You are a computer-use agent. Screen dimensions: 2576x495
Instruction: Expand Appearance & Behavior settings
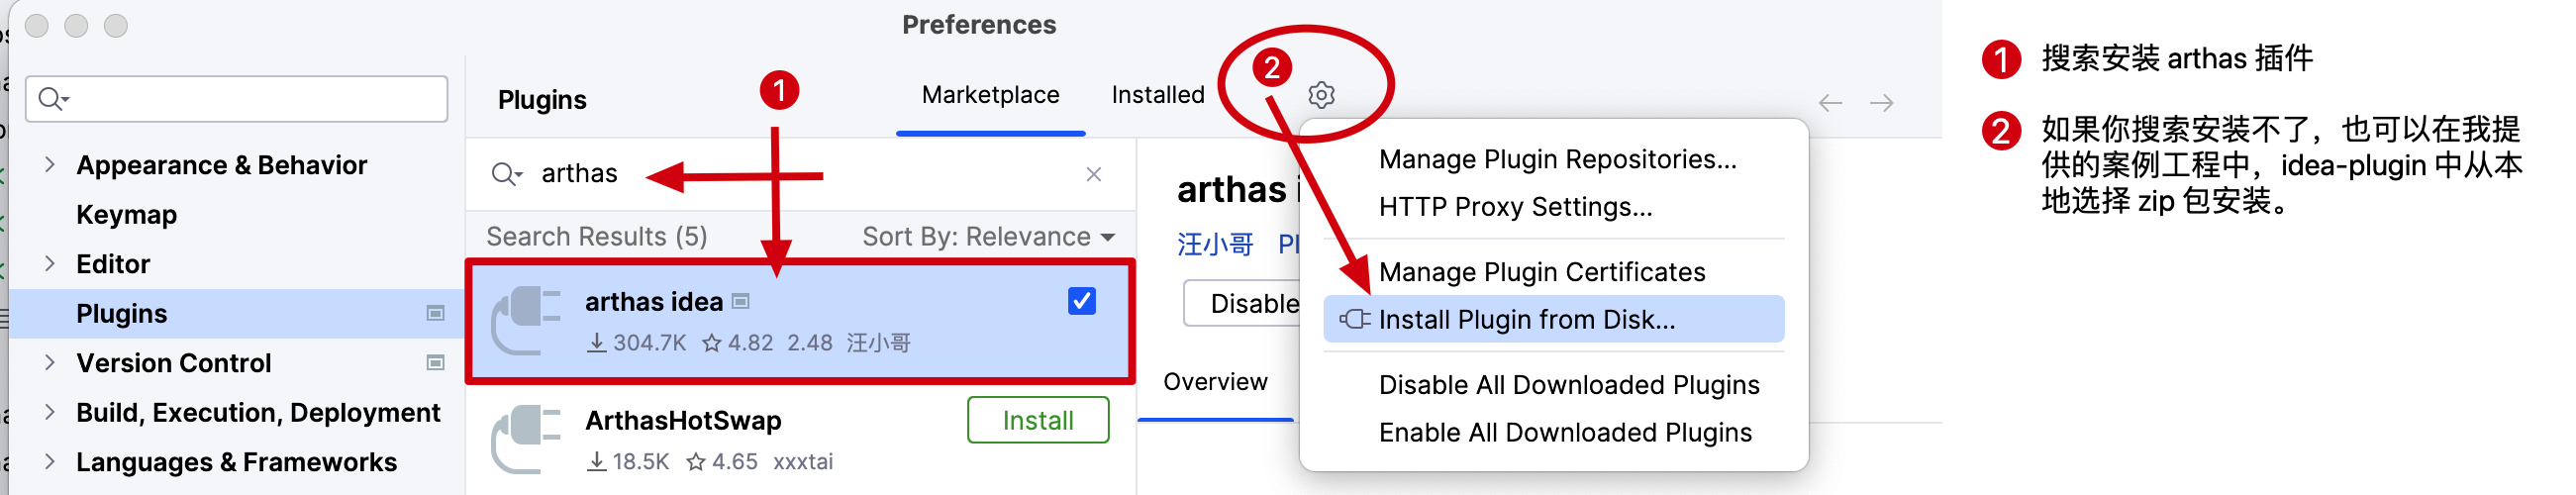point(49,165)
